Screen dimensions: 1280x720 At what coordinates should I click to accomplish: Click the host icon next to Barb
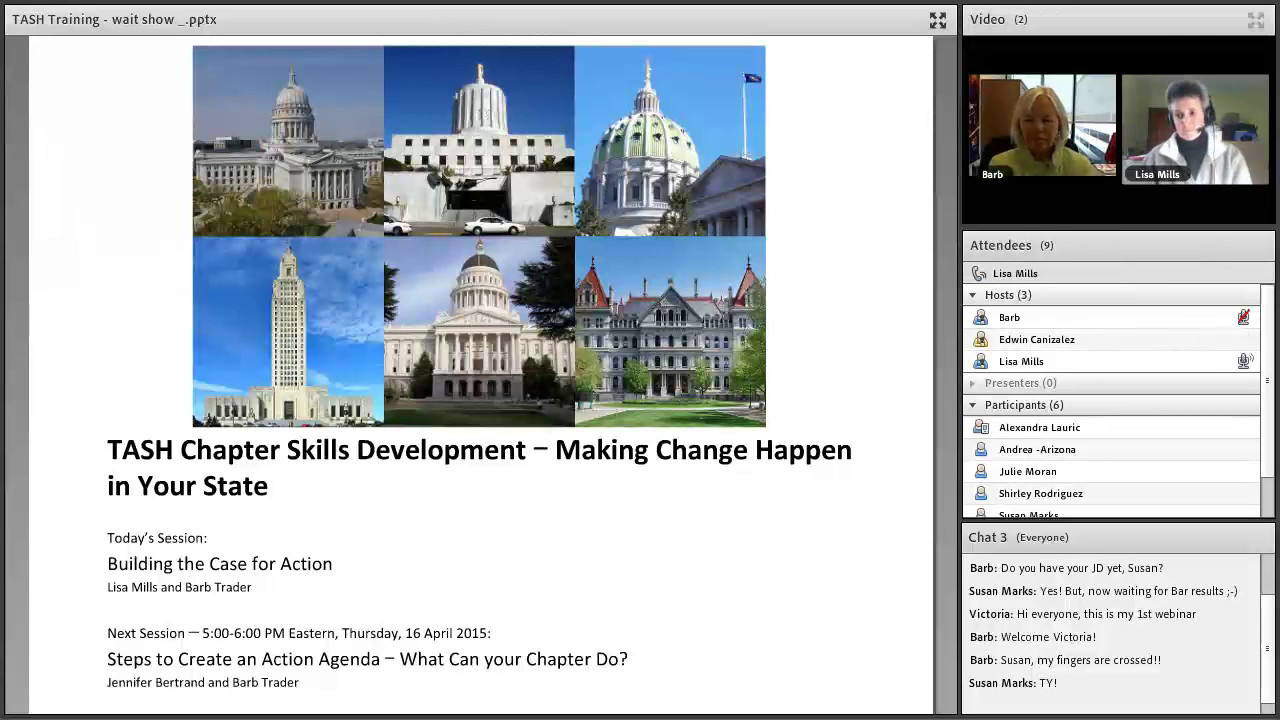(981, 317)
